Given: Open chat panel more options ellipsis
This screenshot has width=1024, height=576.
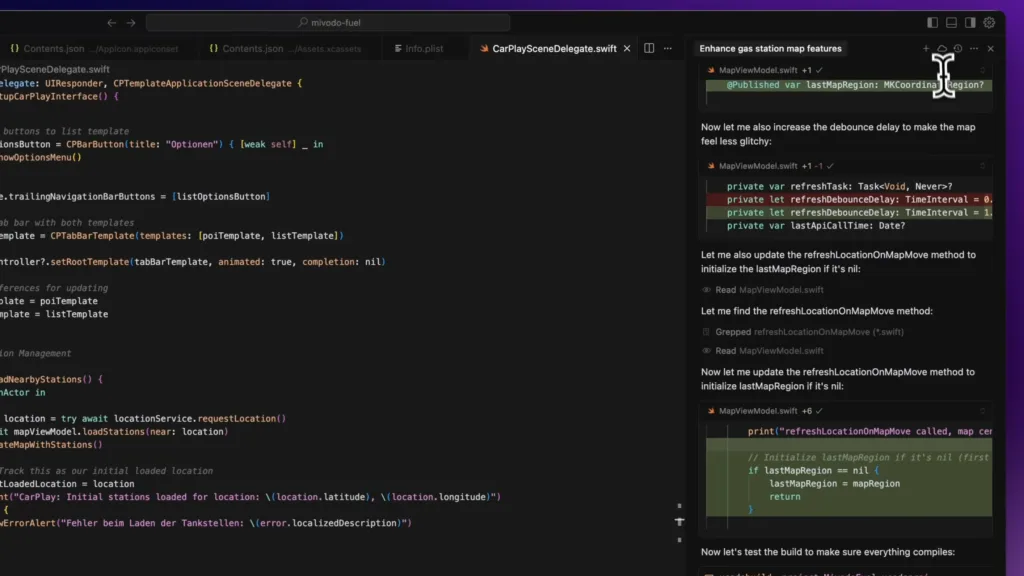Looking at the screenshot, I should pos(974,48).
